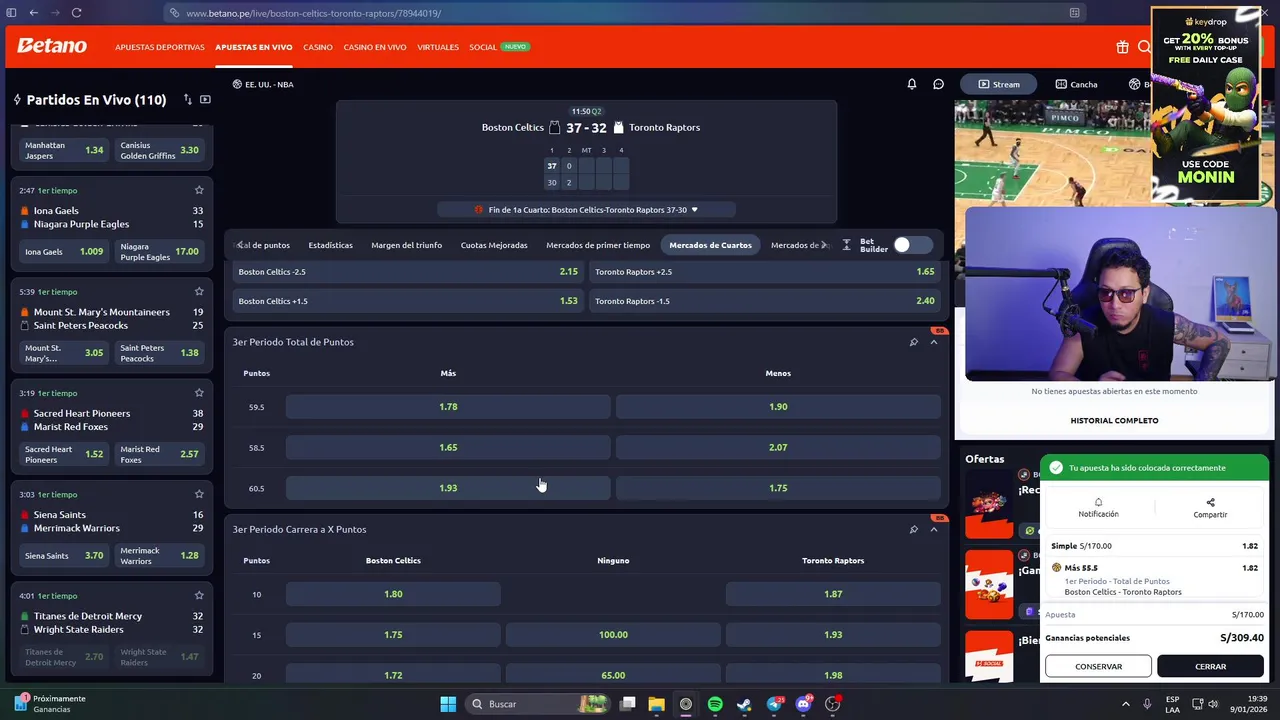Click the browser reload icon
Screen dimensions: 1280x720
coord(76,13)
